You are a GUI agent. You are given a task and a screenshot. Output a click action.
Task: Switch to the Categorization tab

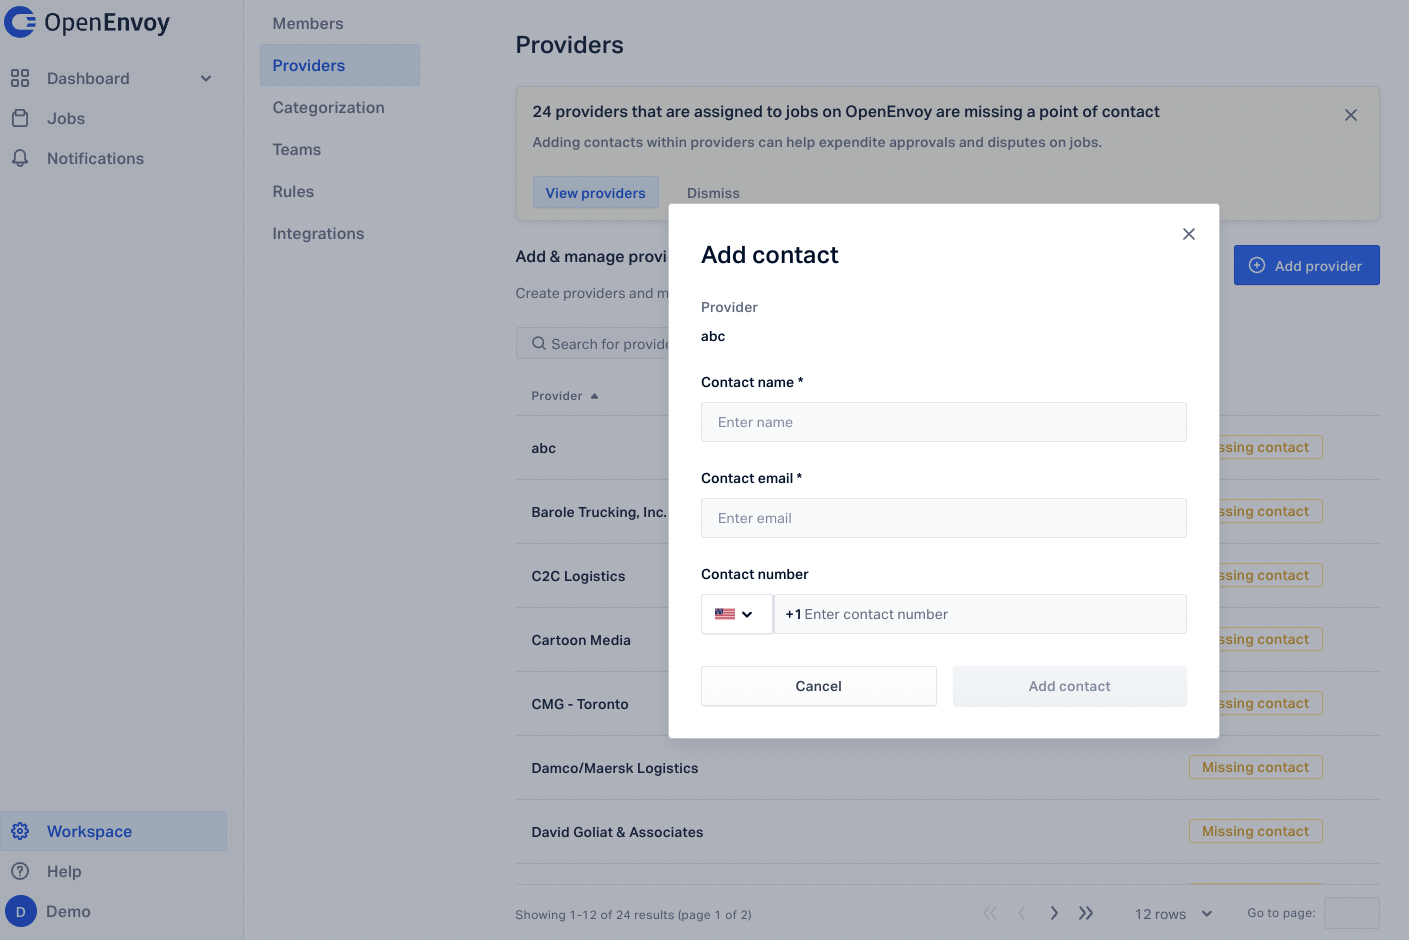329,107
